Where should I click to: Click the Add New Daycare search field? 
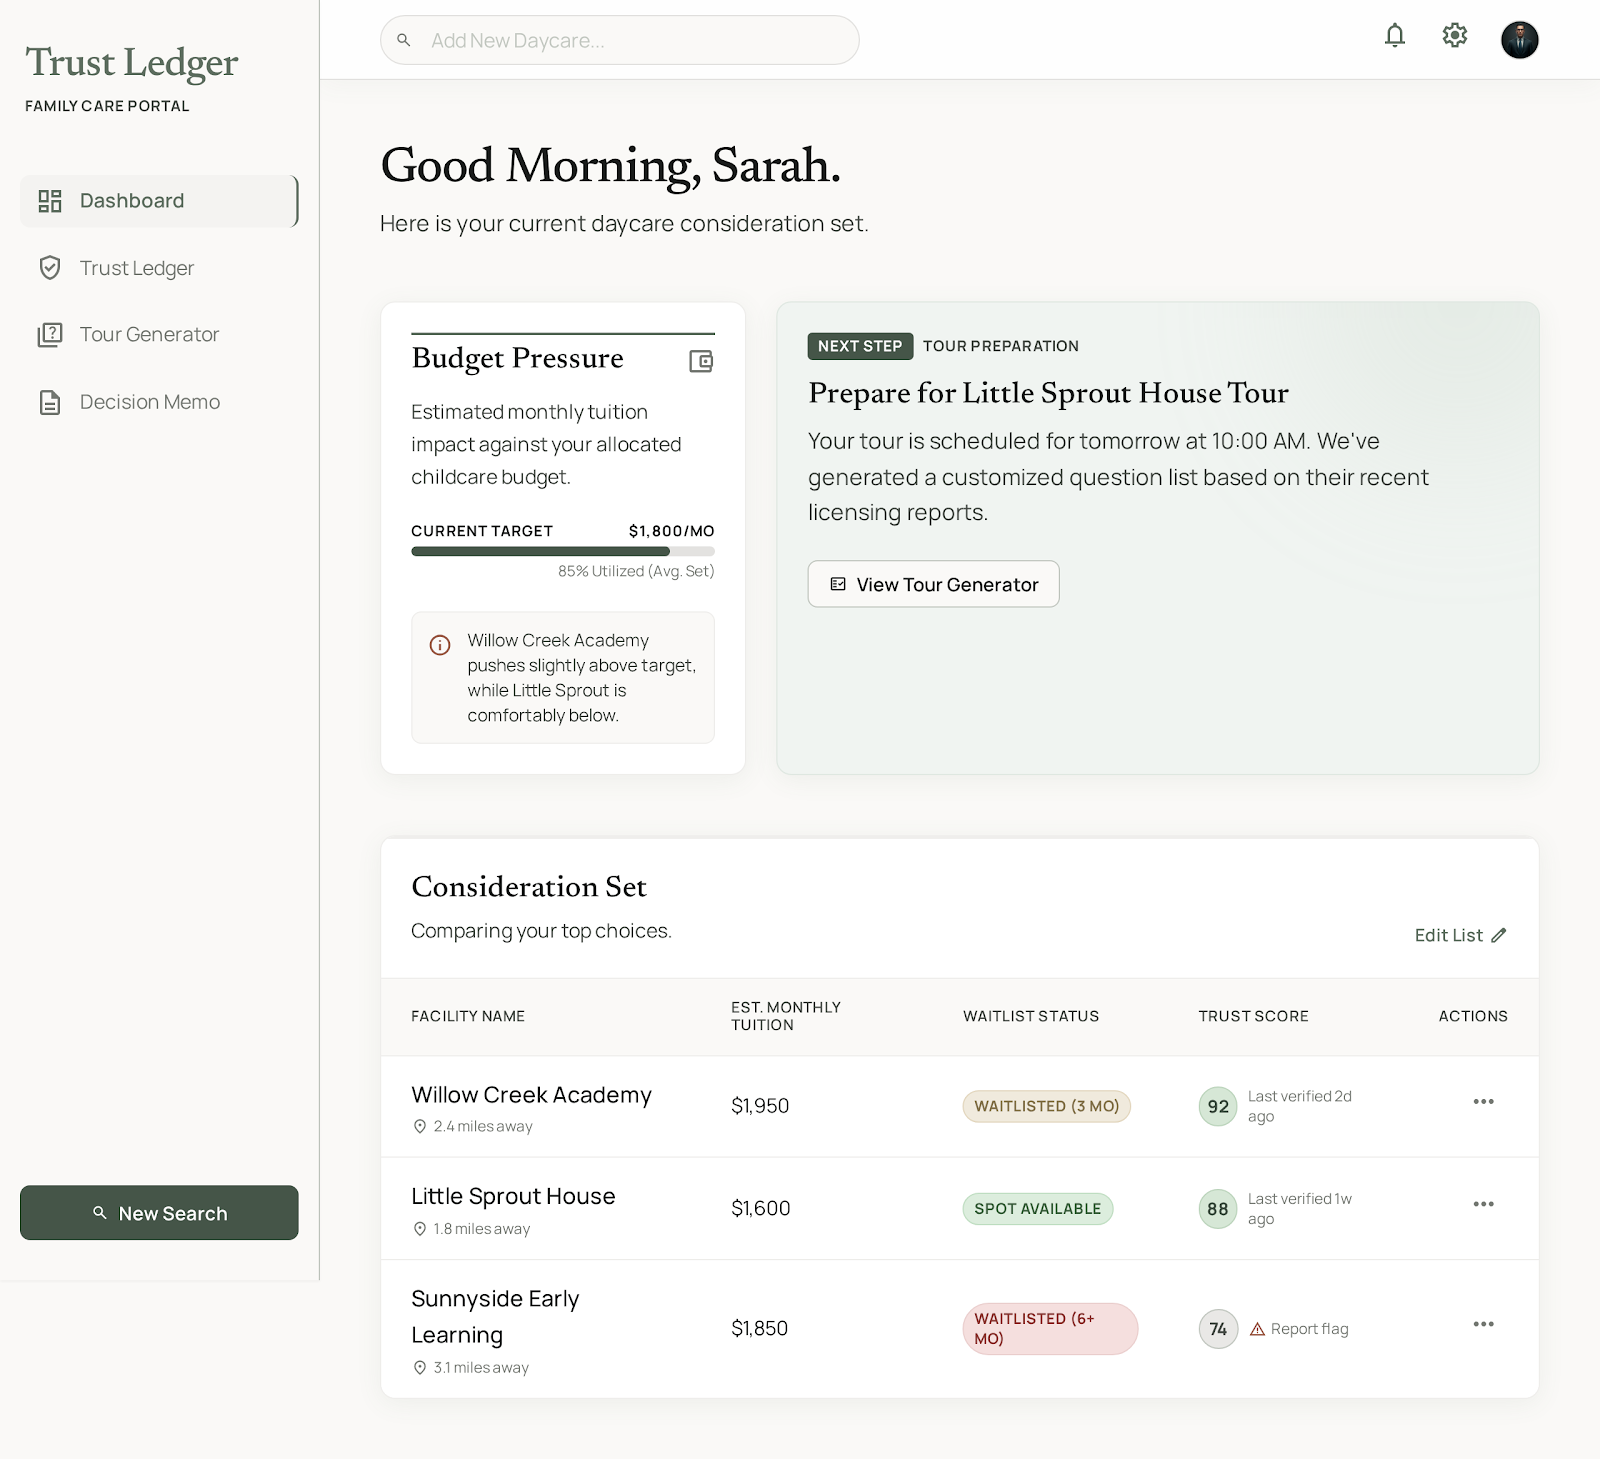click(618, 40)
